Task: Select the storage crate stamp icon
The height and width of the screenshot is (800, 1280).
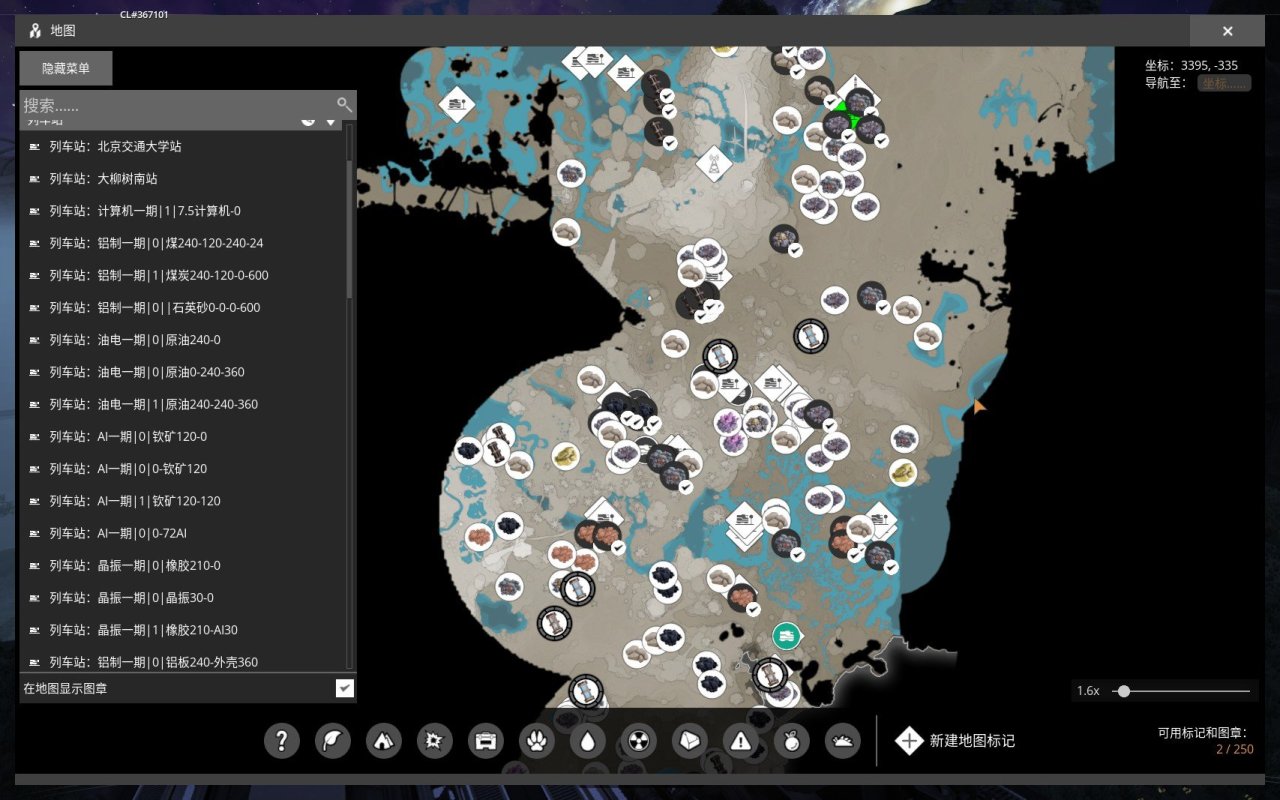Action: (486, 741)
